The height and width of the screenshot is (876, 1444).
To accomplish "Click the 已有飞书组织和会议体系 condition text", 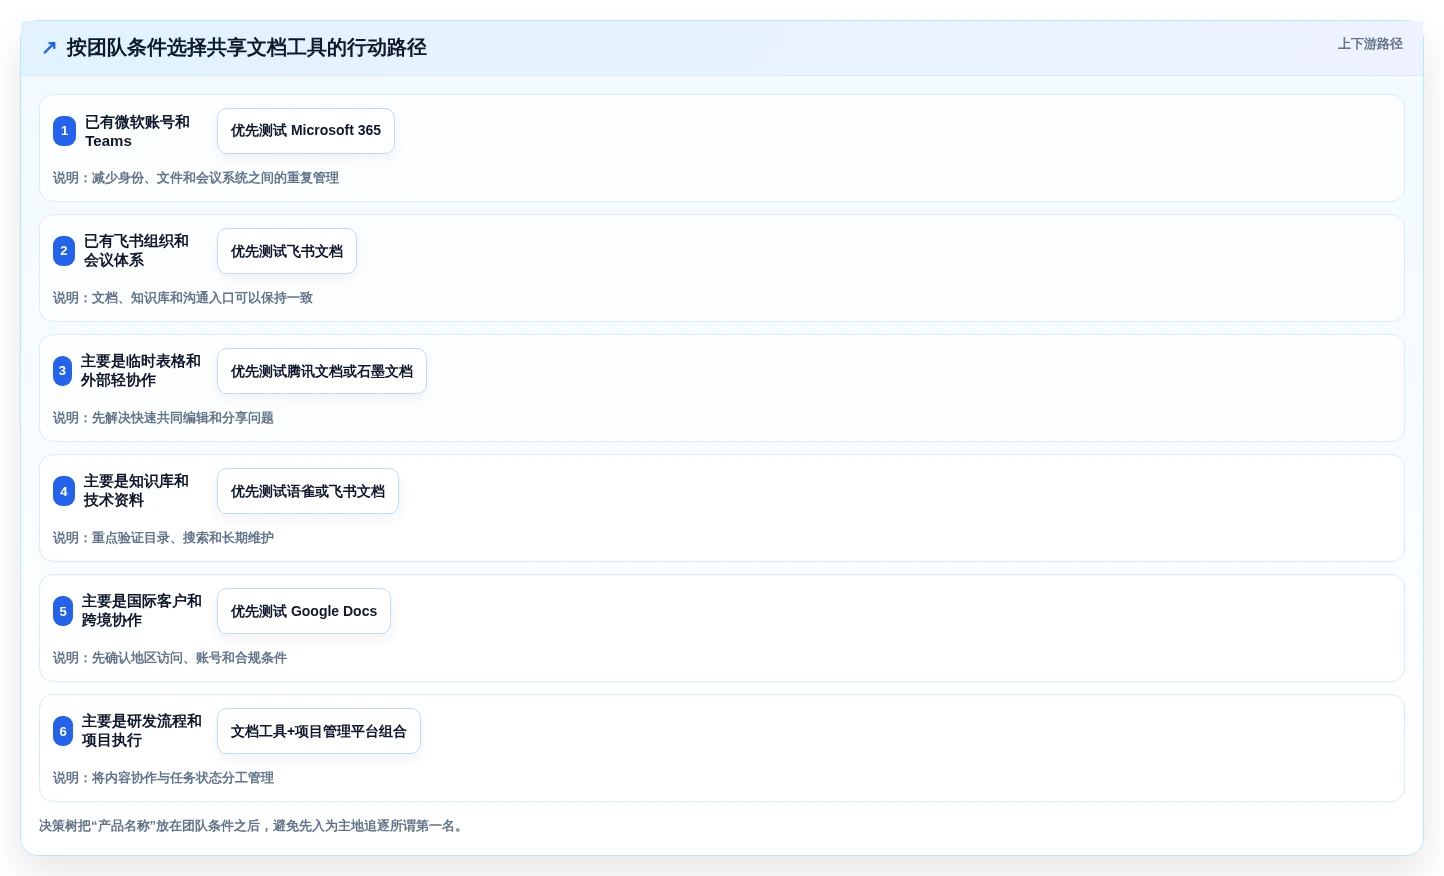I will click(136, 251).
